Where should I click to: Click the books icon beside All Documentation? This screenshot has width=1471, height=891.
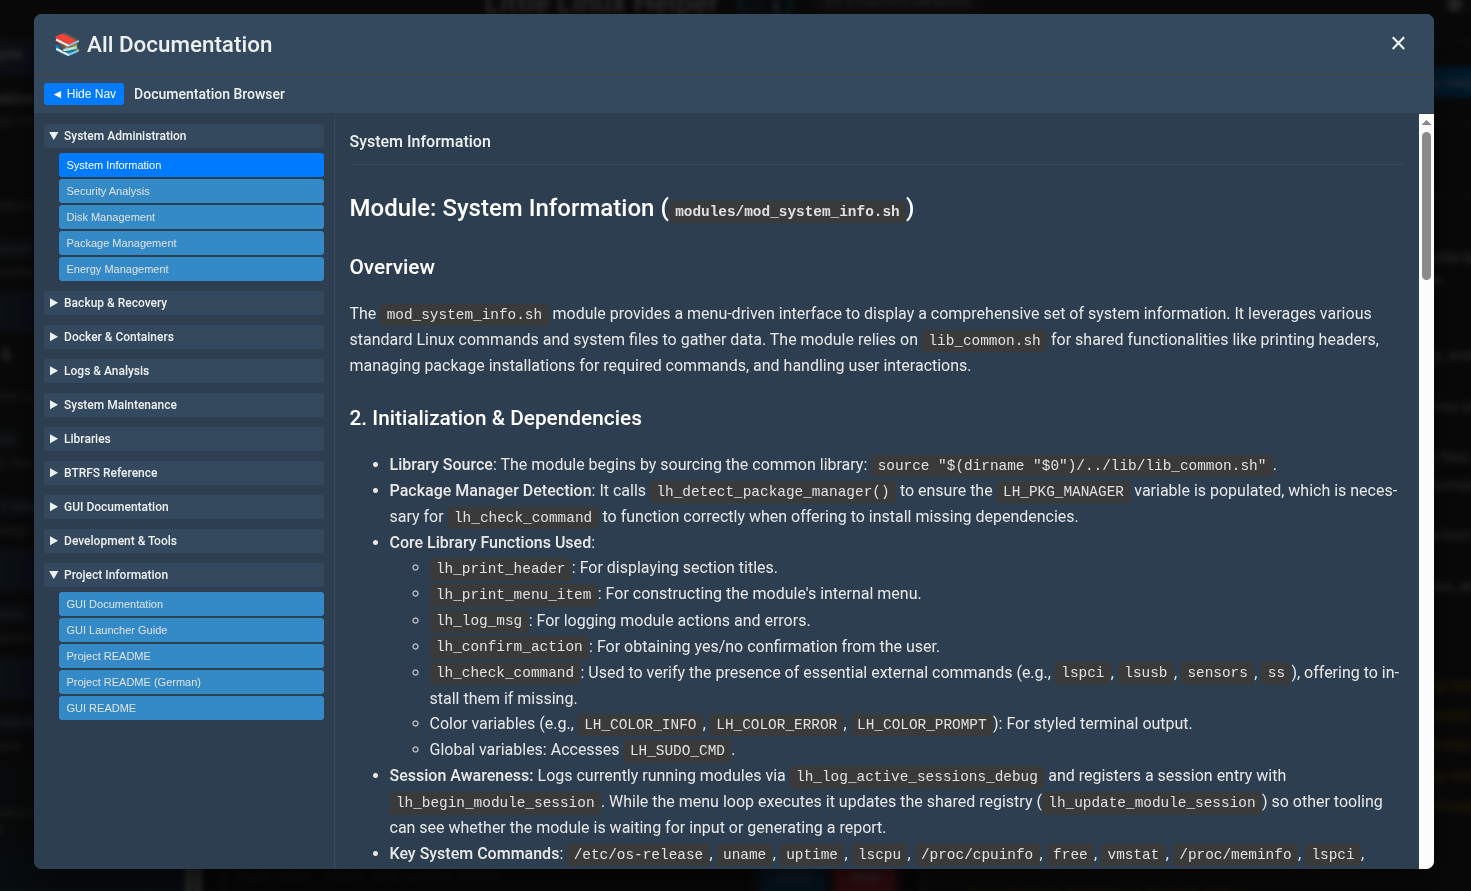click(x=67, y=44)
